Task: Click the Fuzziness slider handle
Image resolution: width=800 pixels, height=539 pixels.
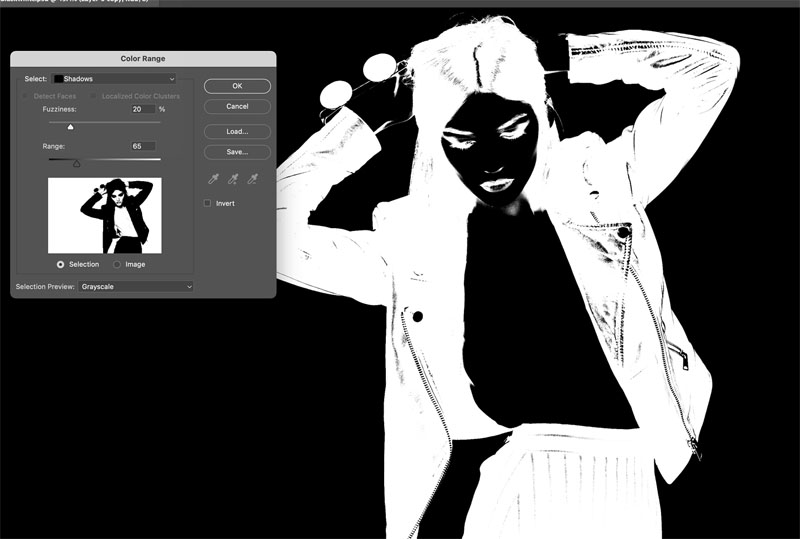Action: tap(70, 127)
